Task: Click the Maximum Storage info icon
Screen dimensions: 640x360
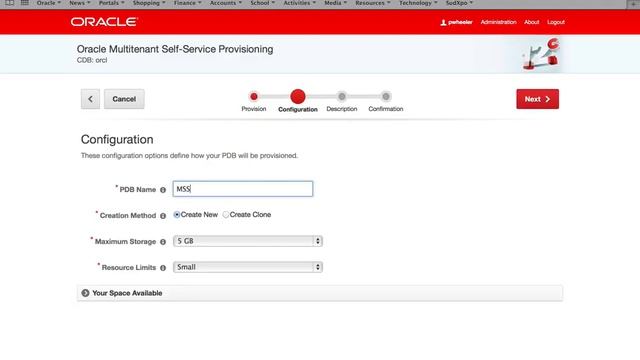Action: tap(163, 242)
